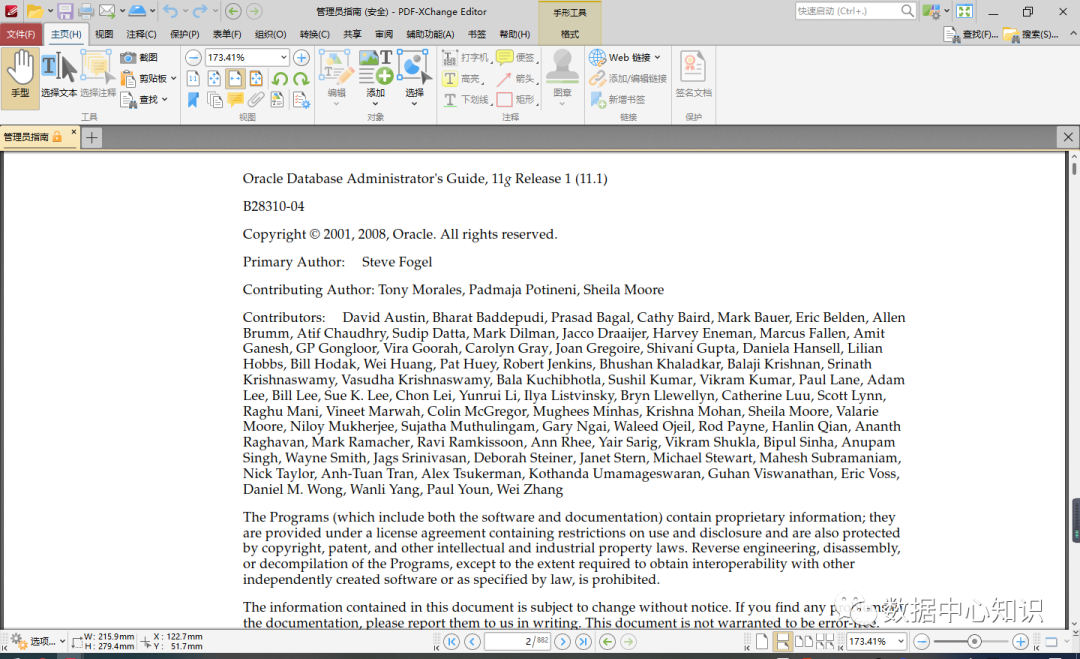This screenshot has width=1080, height=659.
Task: Expand the Find (查找) dropdown in the tools group
Action: (x=165, y=100)
